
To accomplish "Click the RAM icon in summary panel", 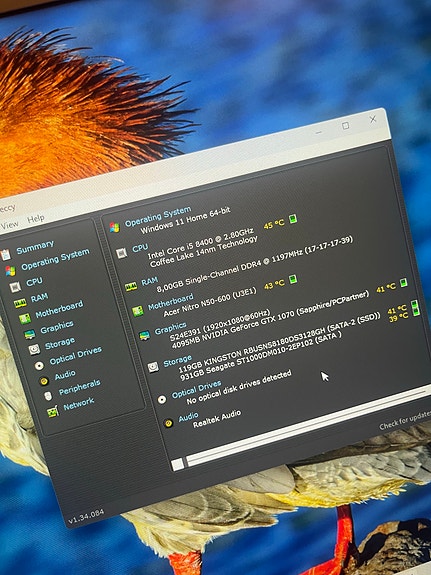I will coord(131,287).
